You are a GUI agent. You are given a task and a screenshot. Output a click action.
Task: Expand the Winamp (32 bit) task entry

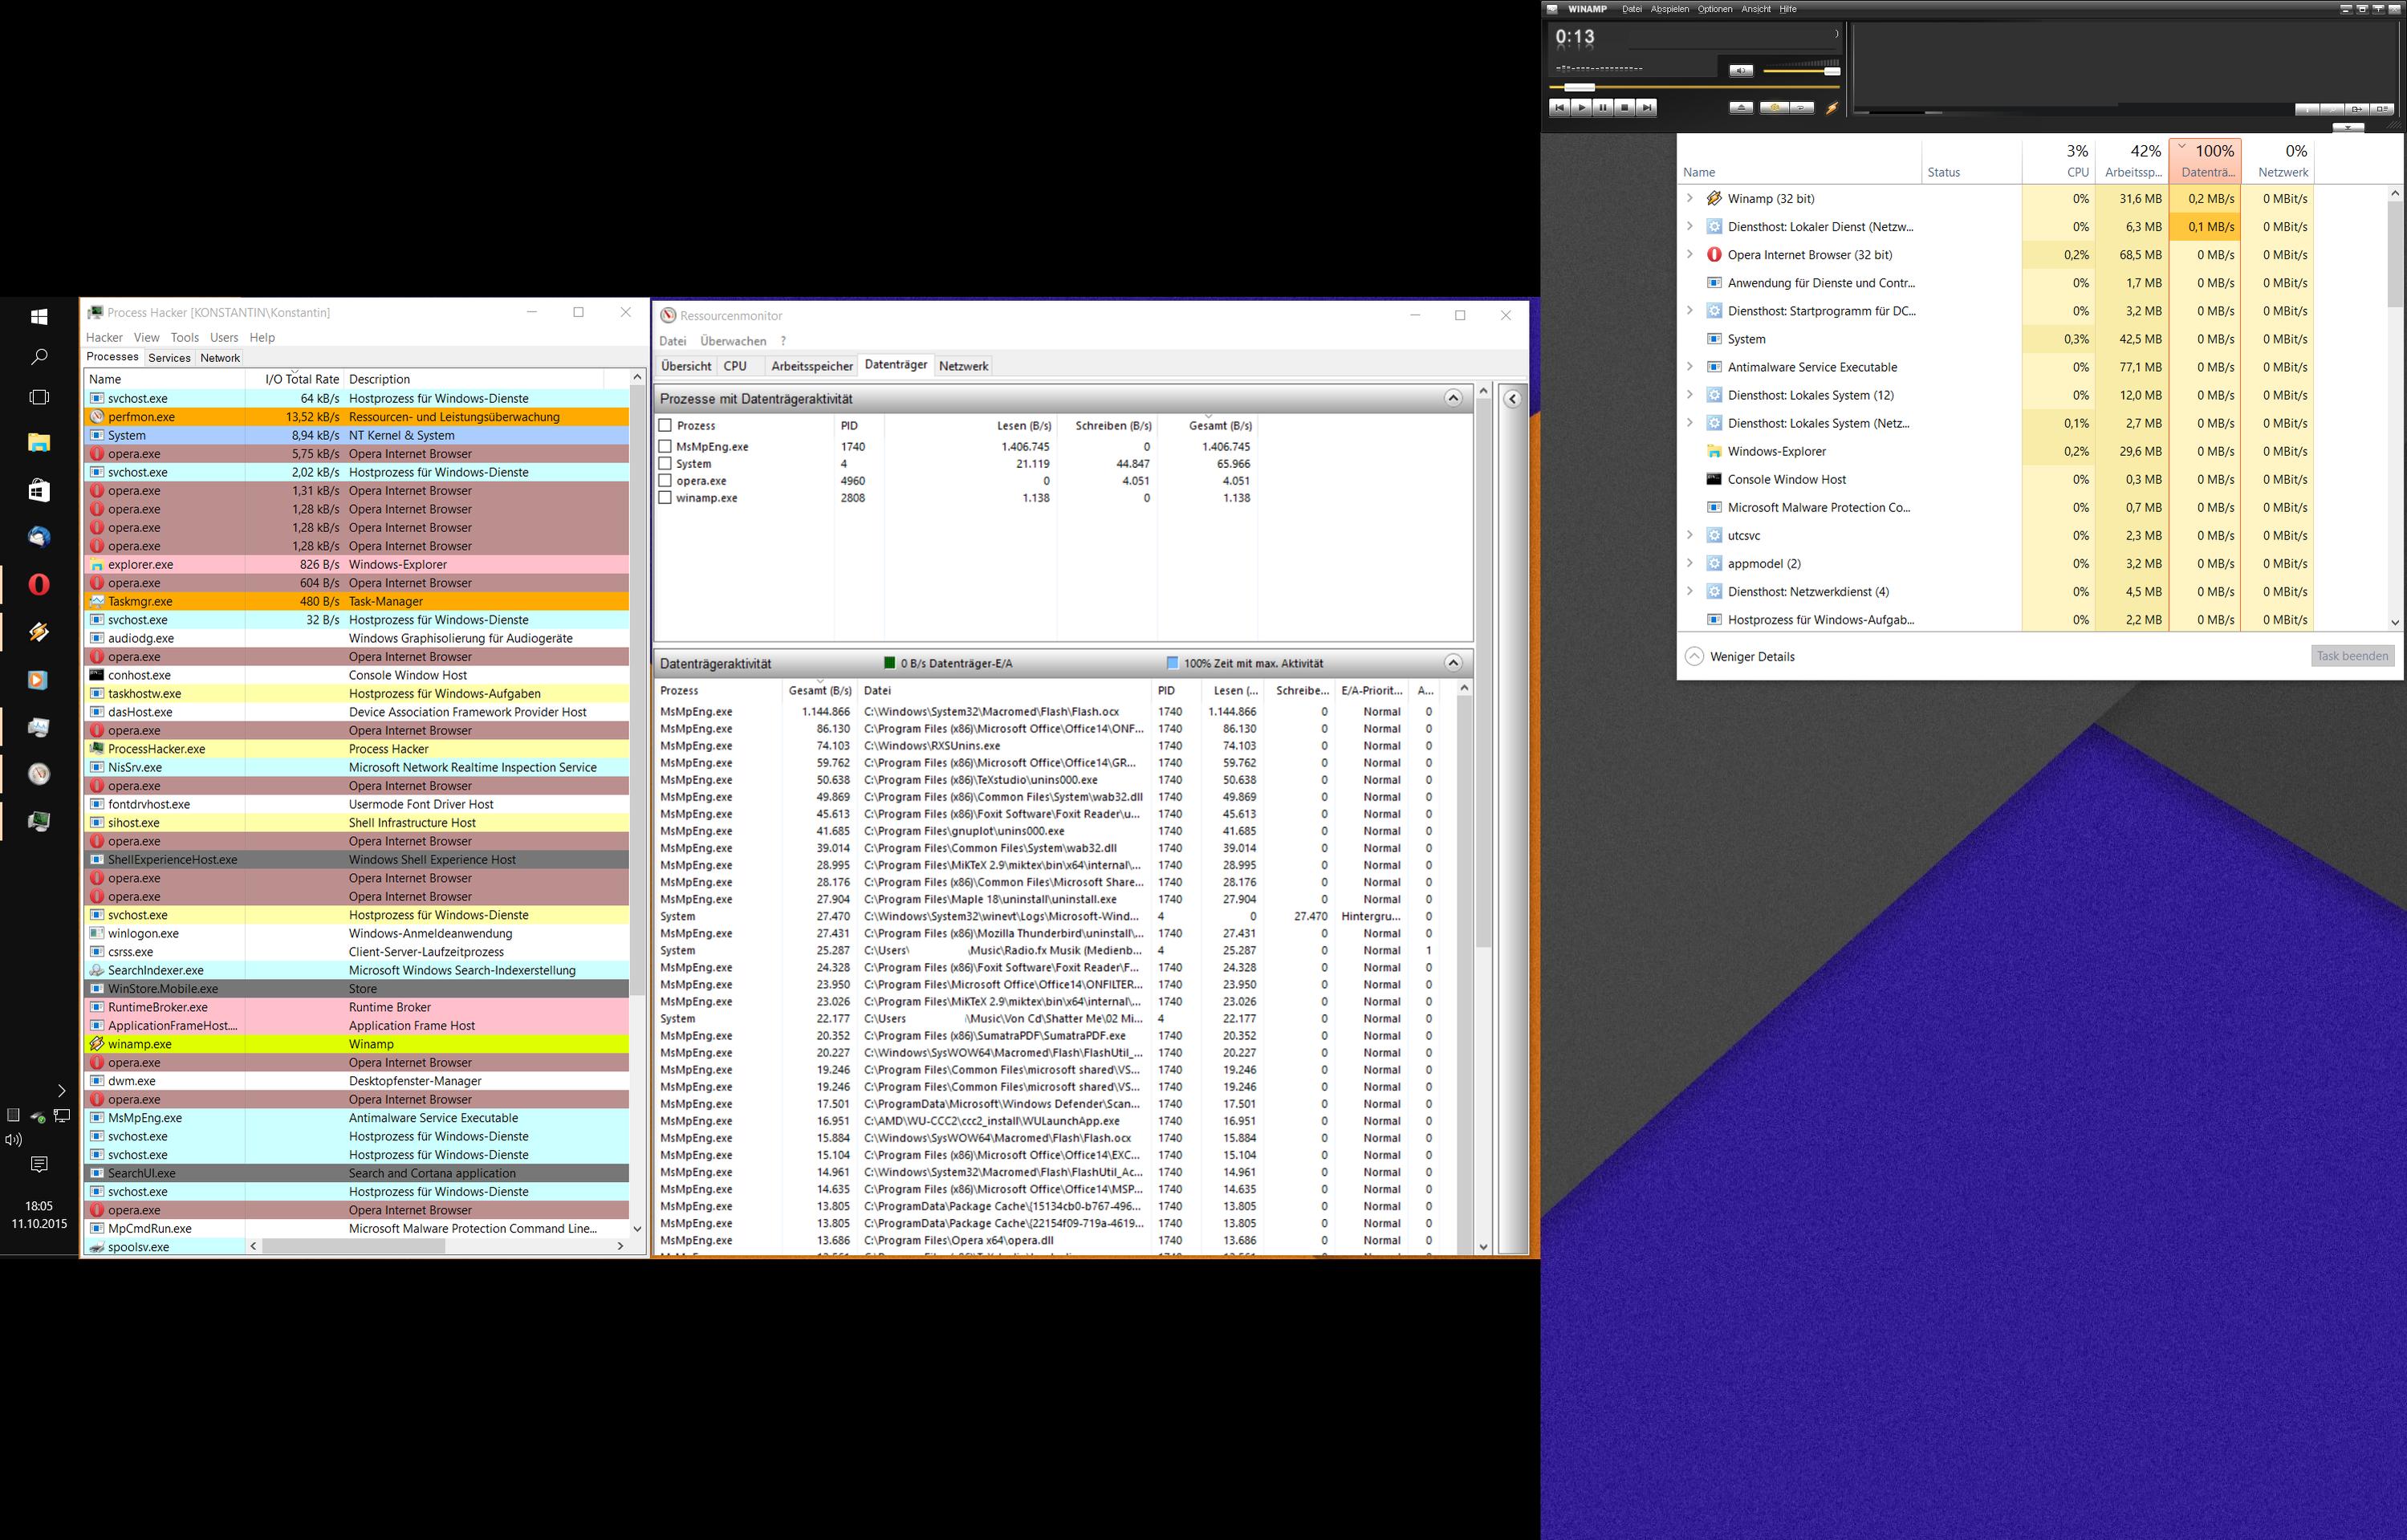pos(1690,198)
